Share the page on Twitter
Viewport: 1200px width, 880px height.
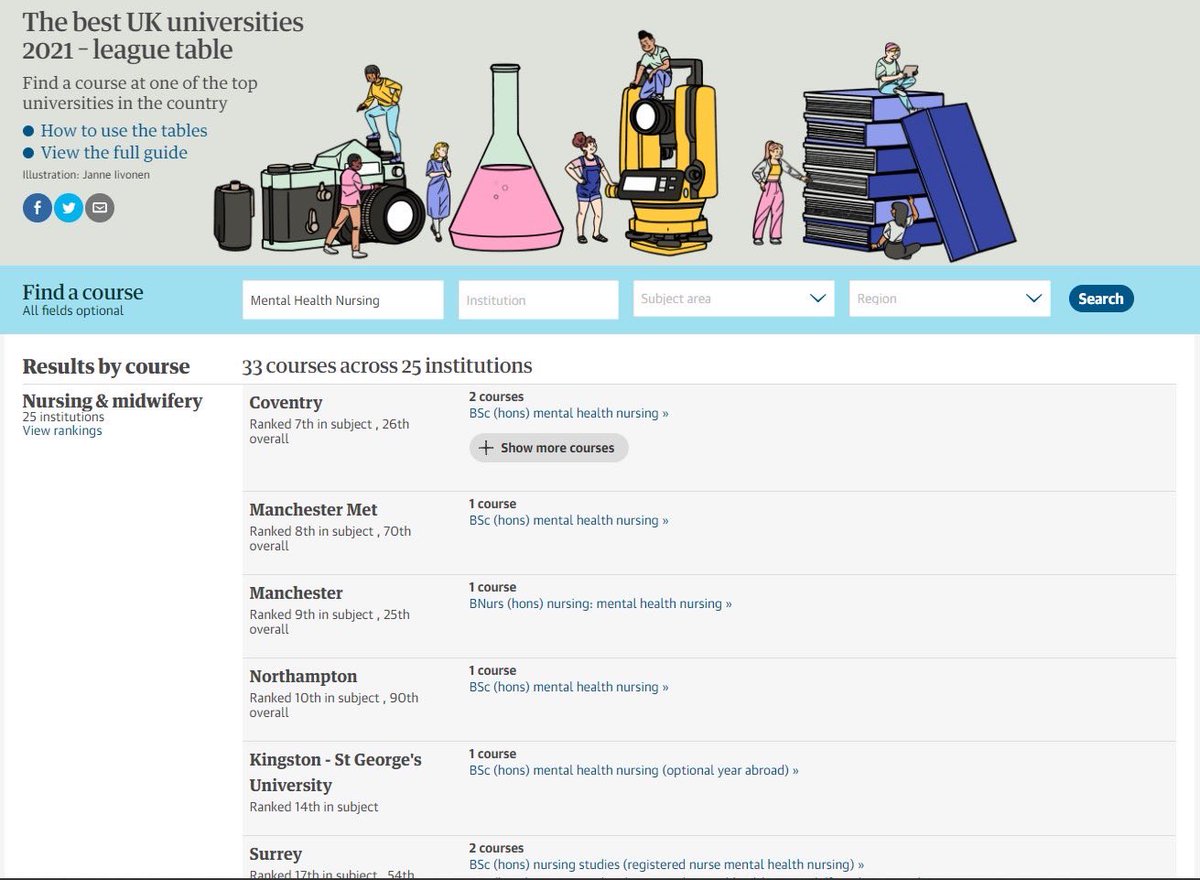coord(68,208)
